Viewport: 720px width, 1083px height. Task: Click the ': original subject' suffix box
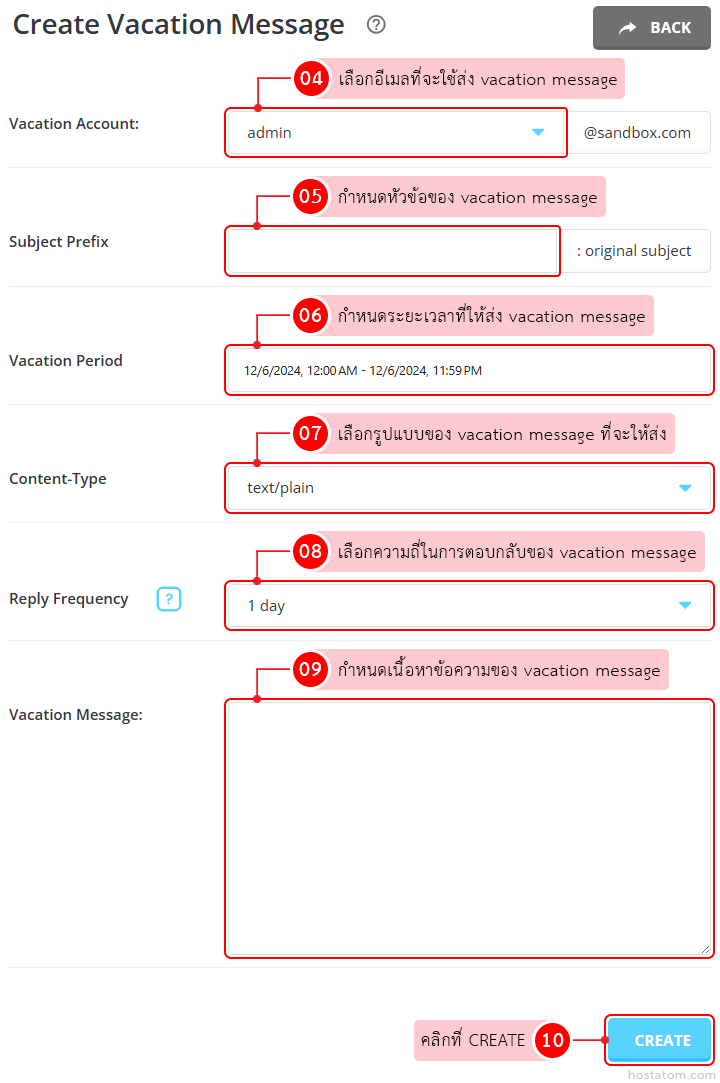[634, 251]
